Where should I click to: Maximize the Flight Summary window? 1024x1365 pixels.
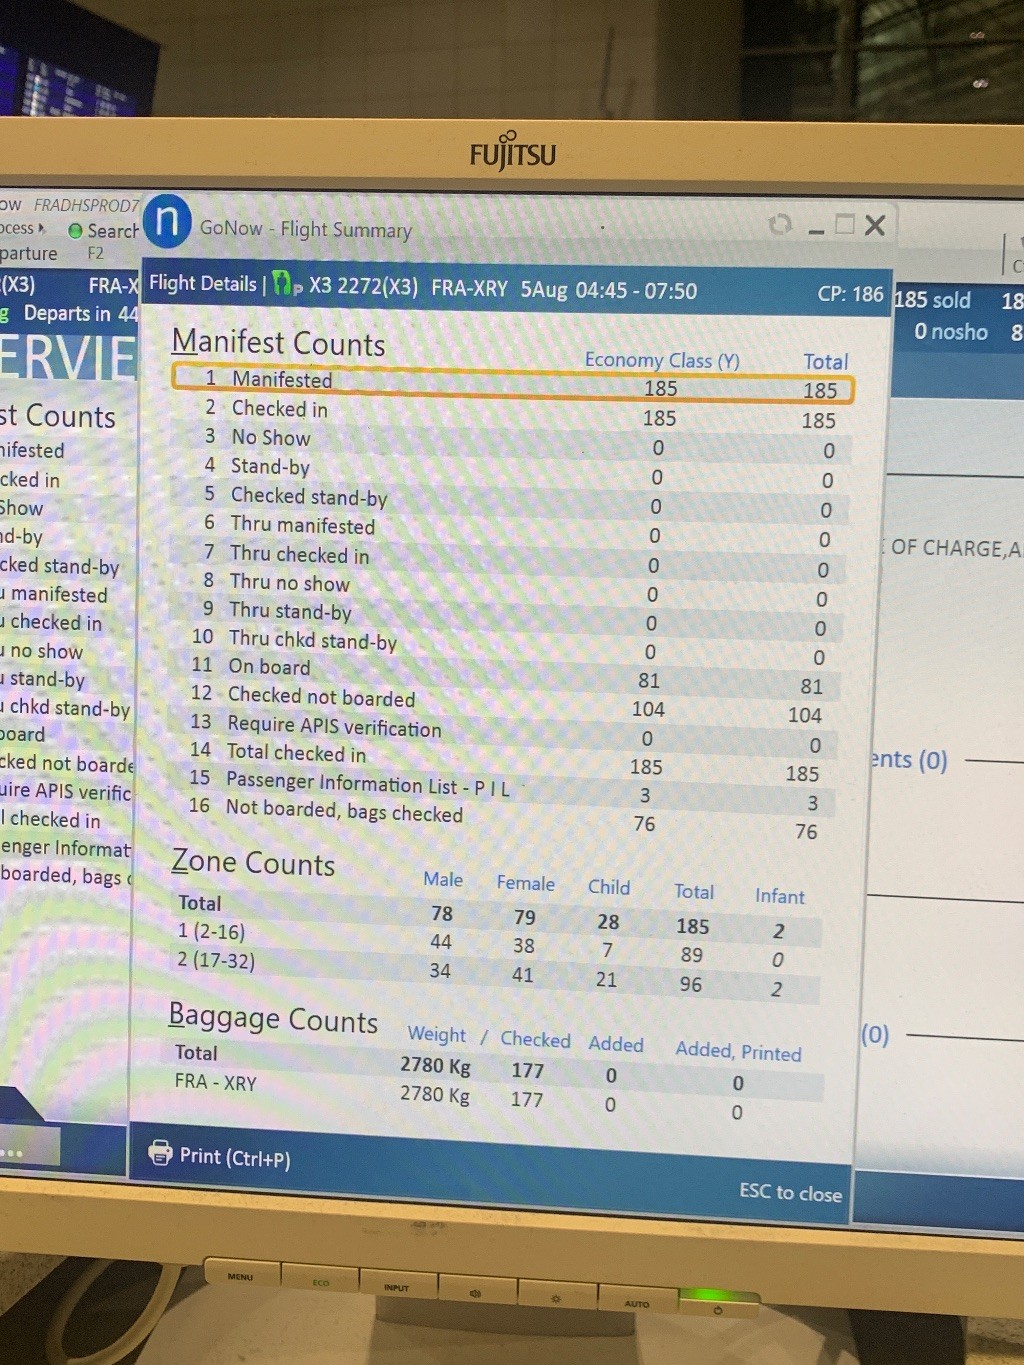point(845,225)
